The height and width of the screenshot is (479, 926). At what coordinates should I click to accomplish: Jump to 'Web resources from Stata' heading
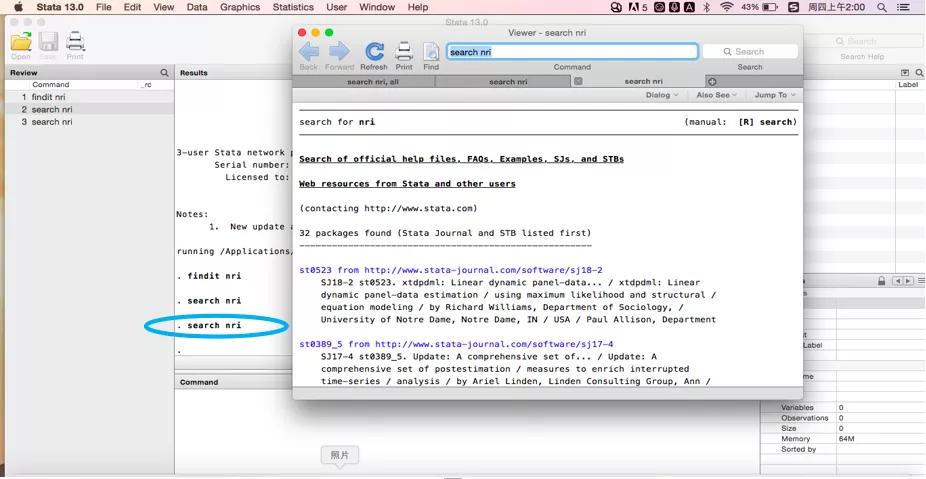pos(407,184)
